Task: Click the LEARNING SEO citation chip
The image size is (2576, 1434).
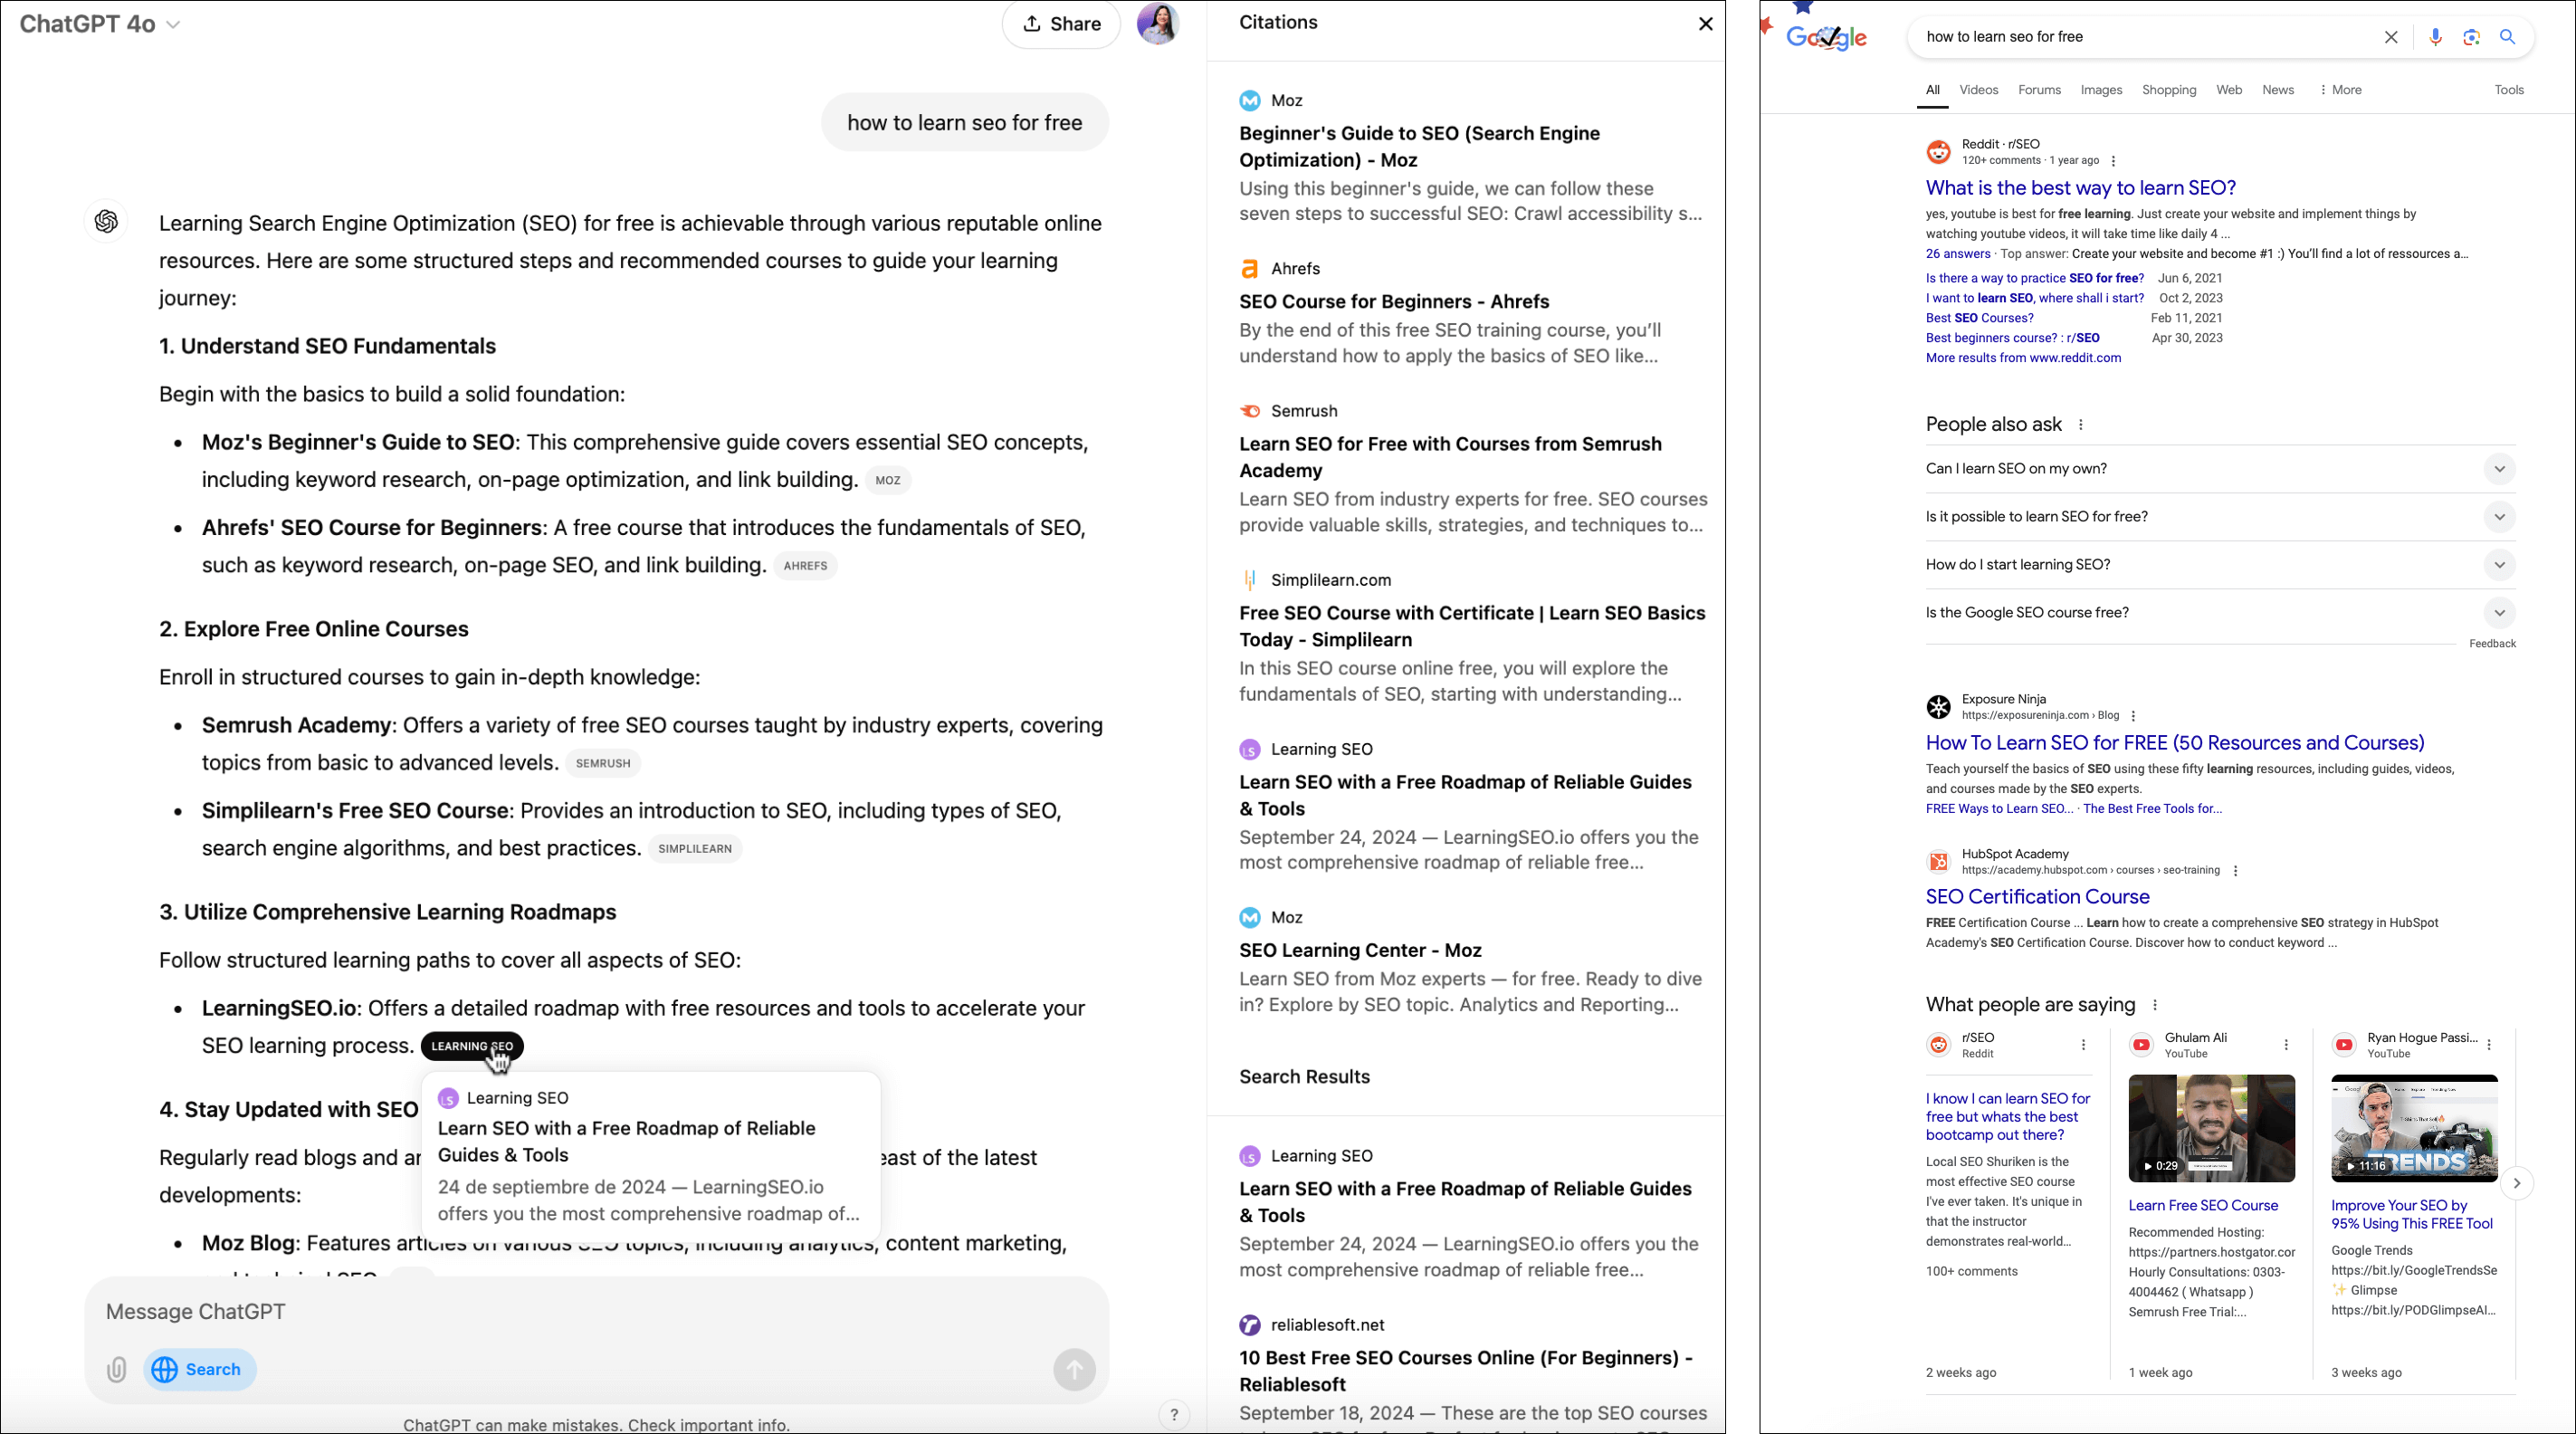Action: click(472, 1046)
